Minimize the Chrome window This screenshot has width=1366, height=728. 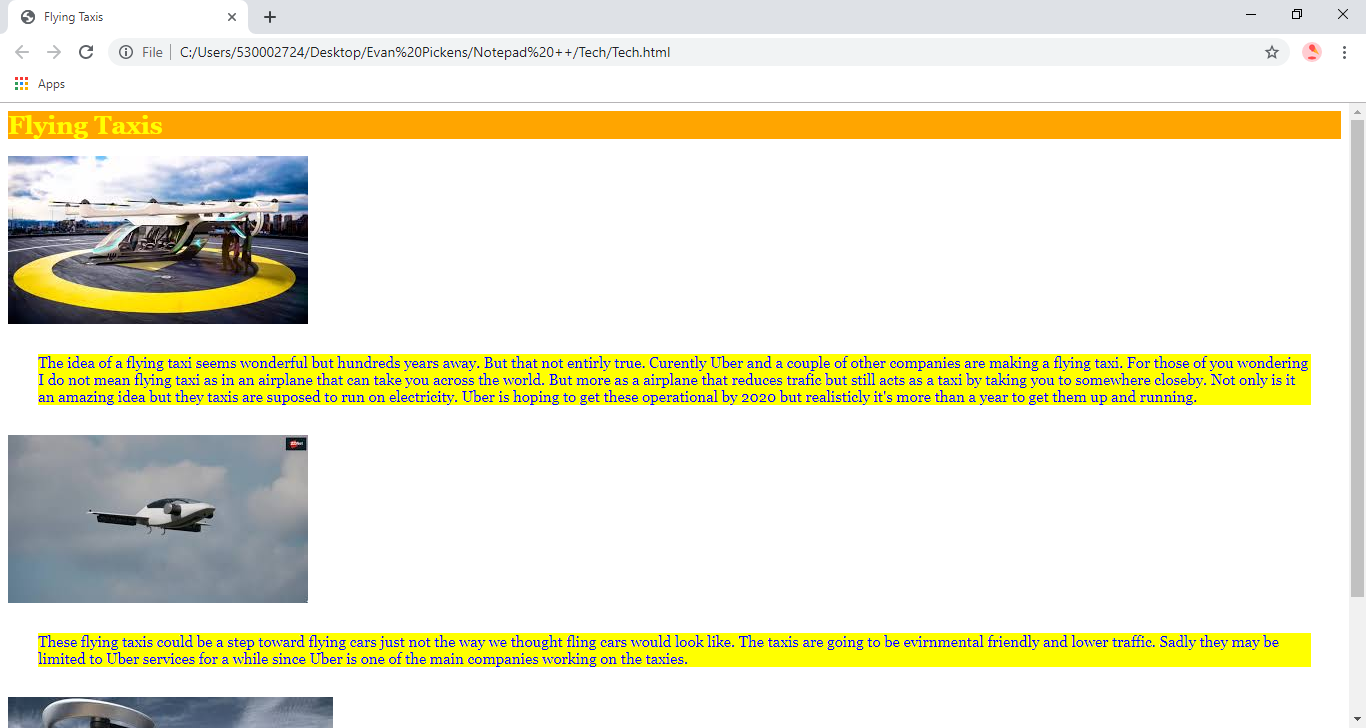point(1251,14)
